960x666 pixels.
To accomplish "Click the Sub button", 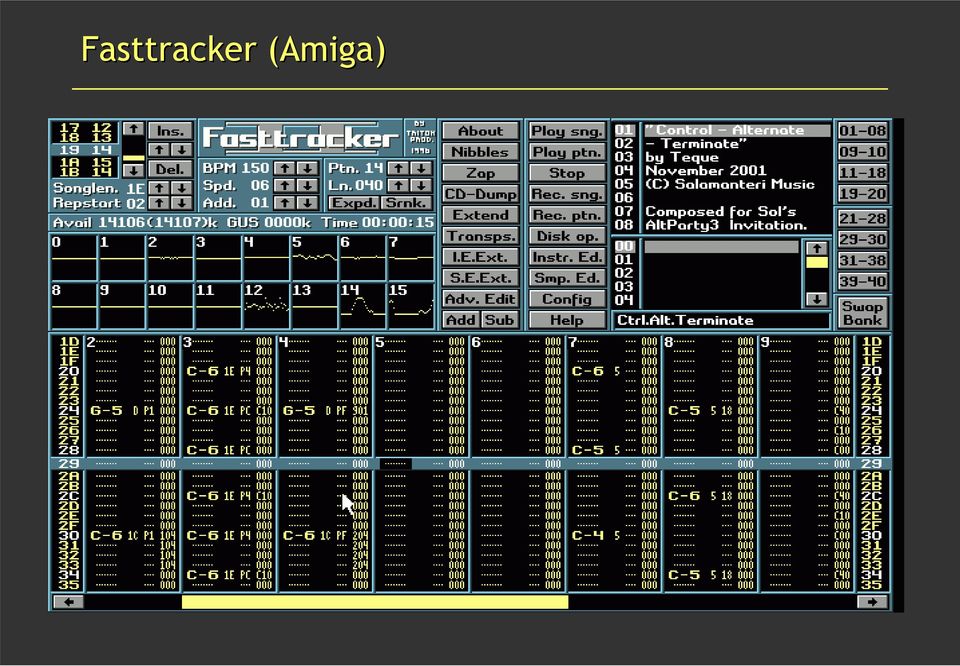I will point(500,320).
